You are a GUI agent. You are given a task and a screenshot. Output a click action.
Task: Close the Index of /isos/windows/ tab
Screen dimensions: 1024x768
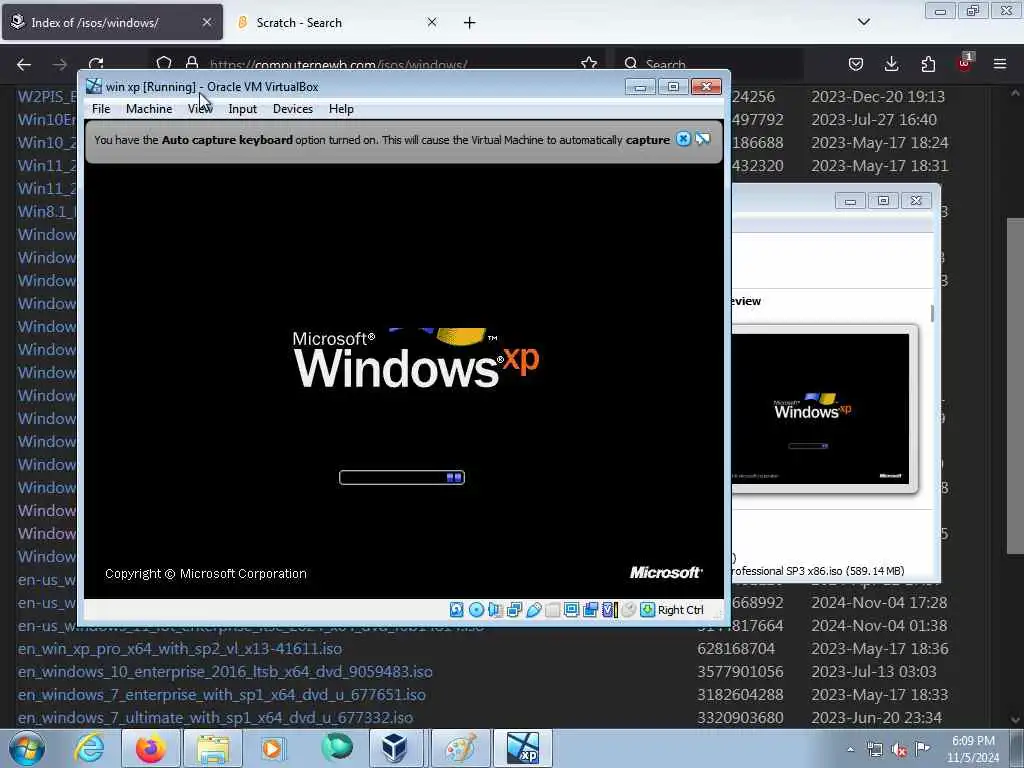click(x=206, y=22)
